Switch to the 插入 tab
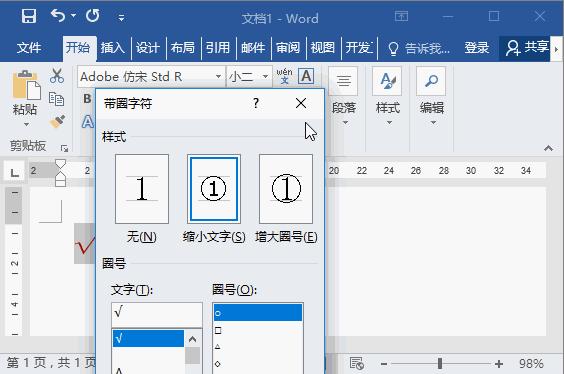Viewport: 564px width, 374px height. click(x=113, y=47)
